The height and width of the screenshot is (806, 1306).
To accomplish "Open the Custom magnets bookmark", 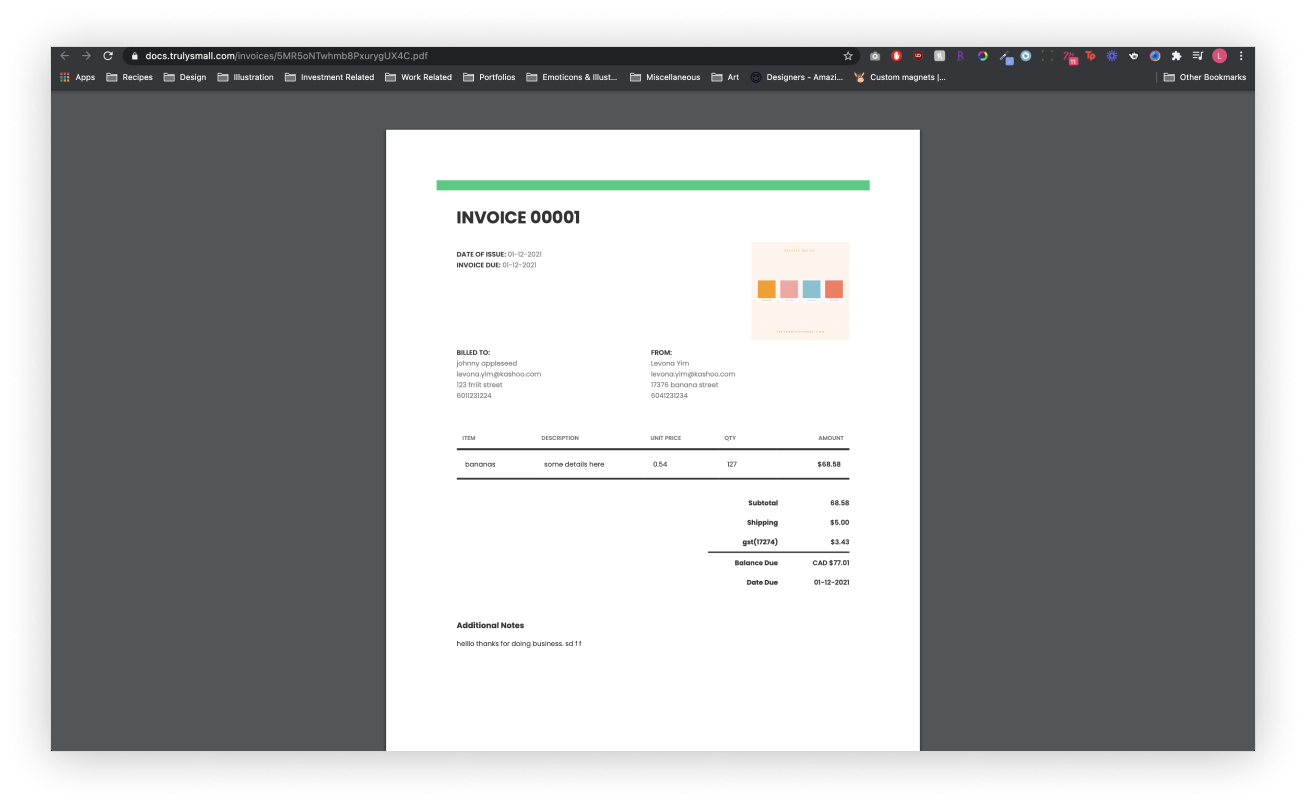I will coord(899,77).
